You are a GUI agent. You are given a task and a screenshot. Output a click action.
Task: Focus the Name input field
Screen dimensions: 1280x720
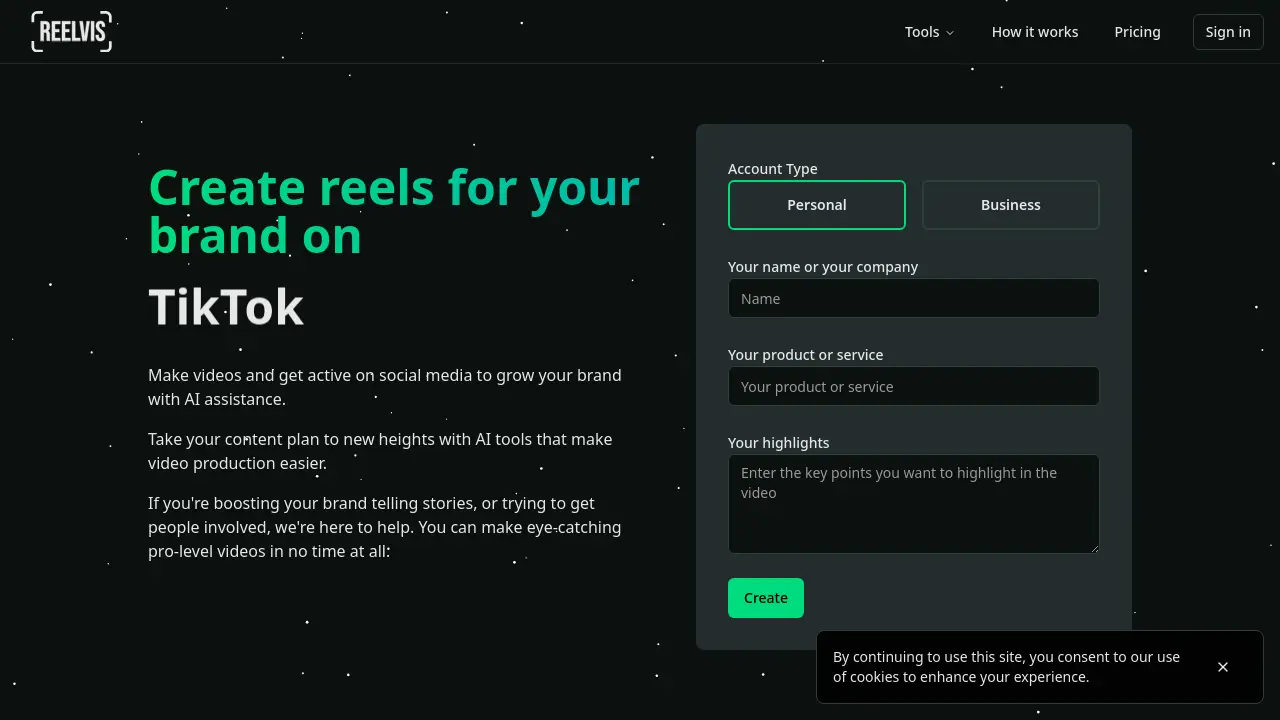coord(913,298)
